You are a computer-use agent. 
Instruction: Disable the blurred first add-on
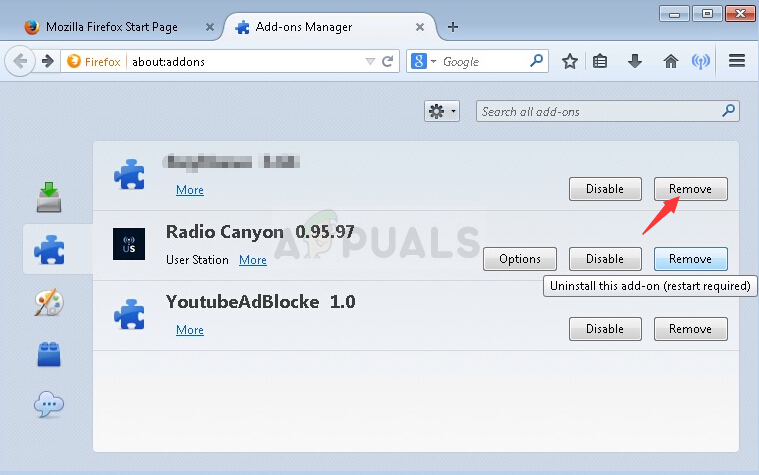[x=605, y=189]
